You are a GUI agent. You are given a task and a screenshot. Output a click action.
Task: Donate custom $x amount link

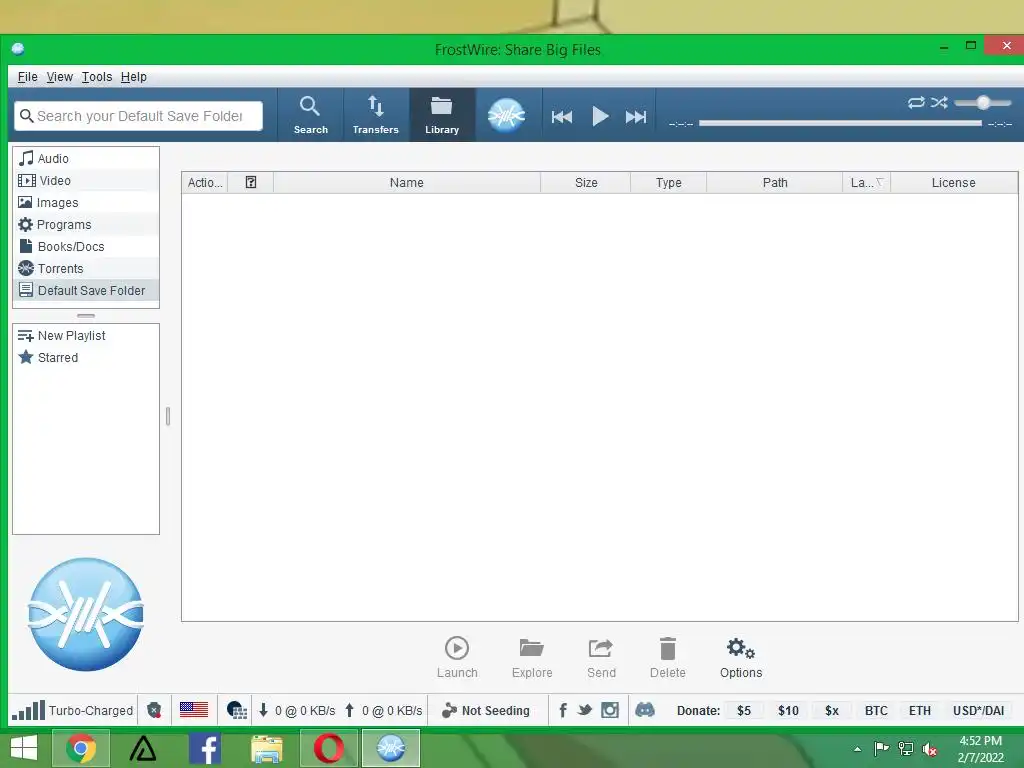pos(831,711)
